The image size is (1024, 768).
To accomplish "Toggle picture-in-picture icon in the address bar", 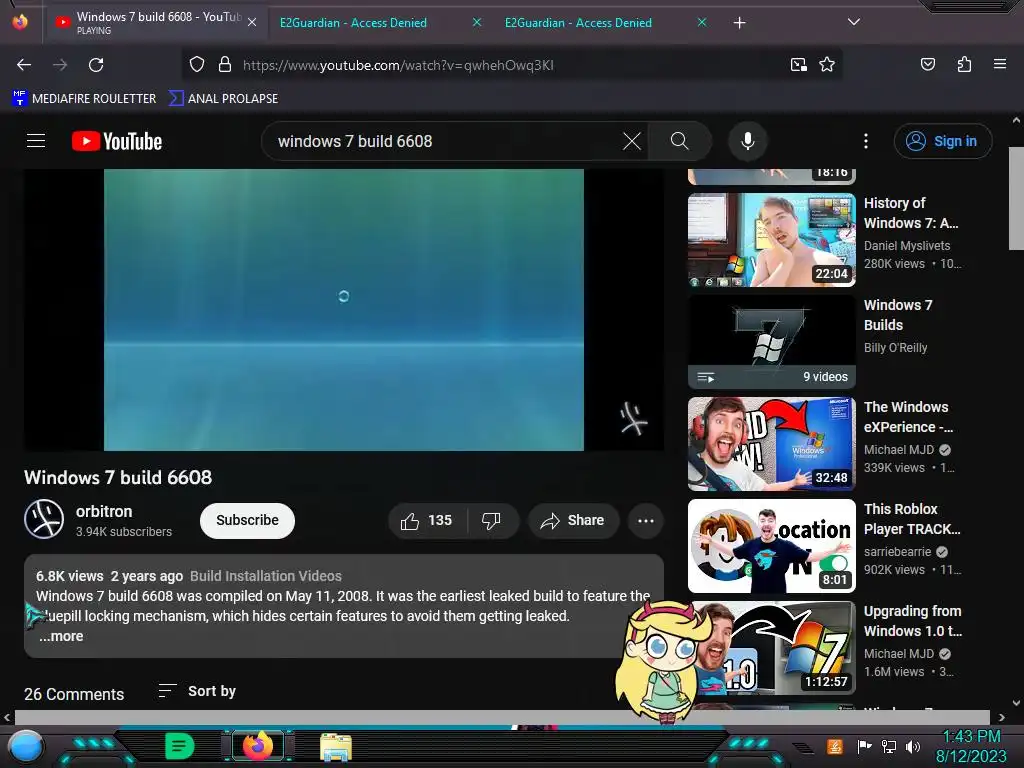I will click(798, 65).
